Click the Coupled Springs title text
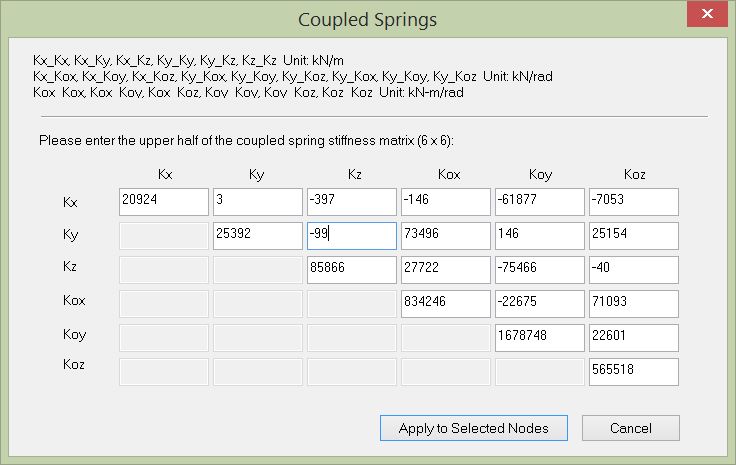 pos(368,20)
